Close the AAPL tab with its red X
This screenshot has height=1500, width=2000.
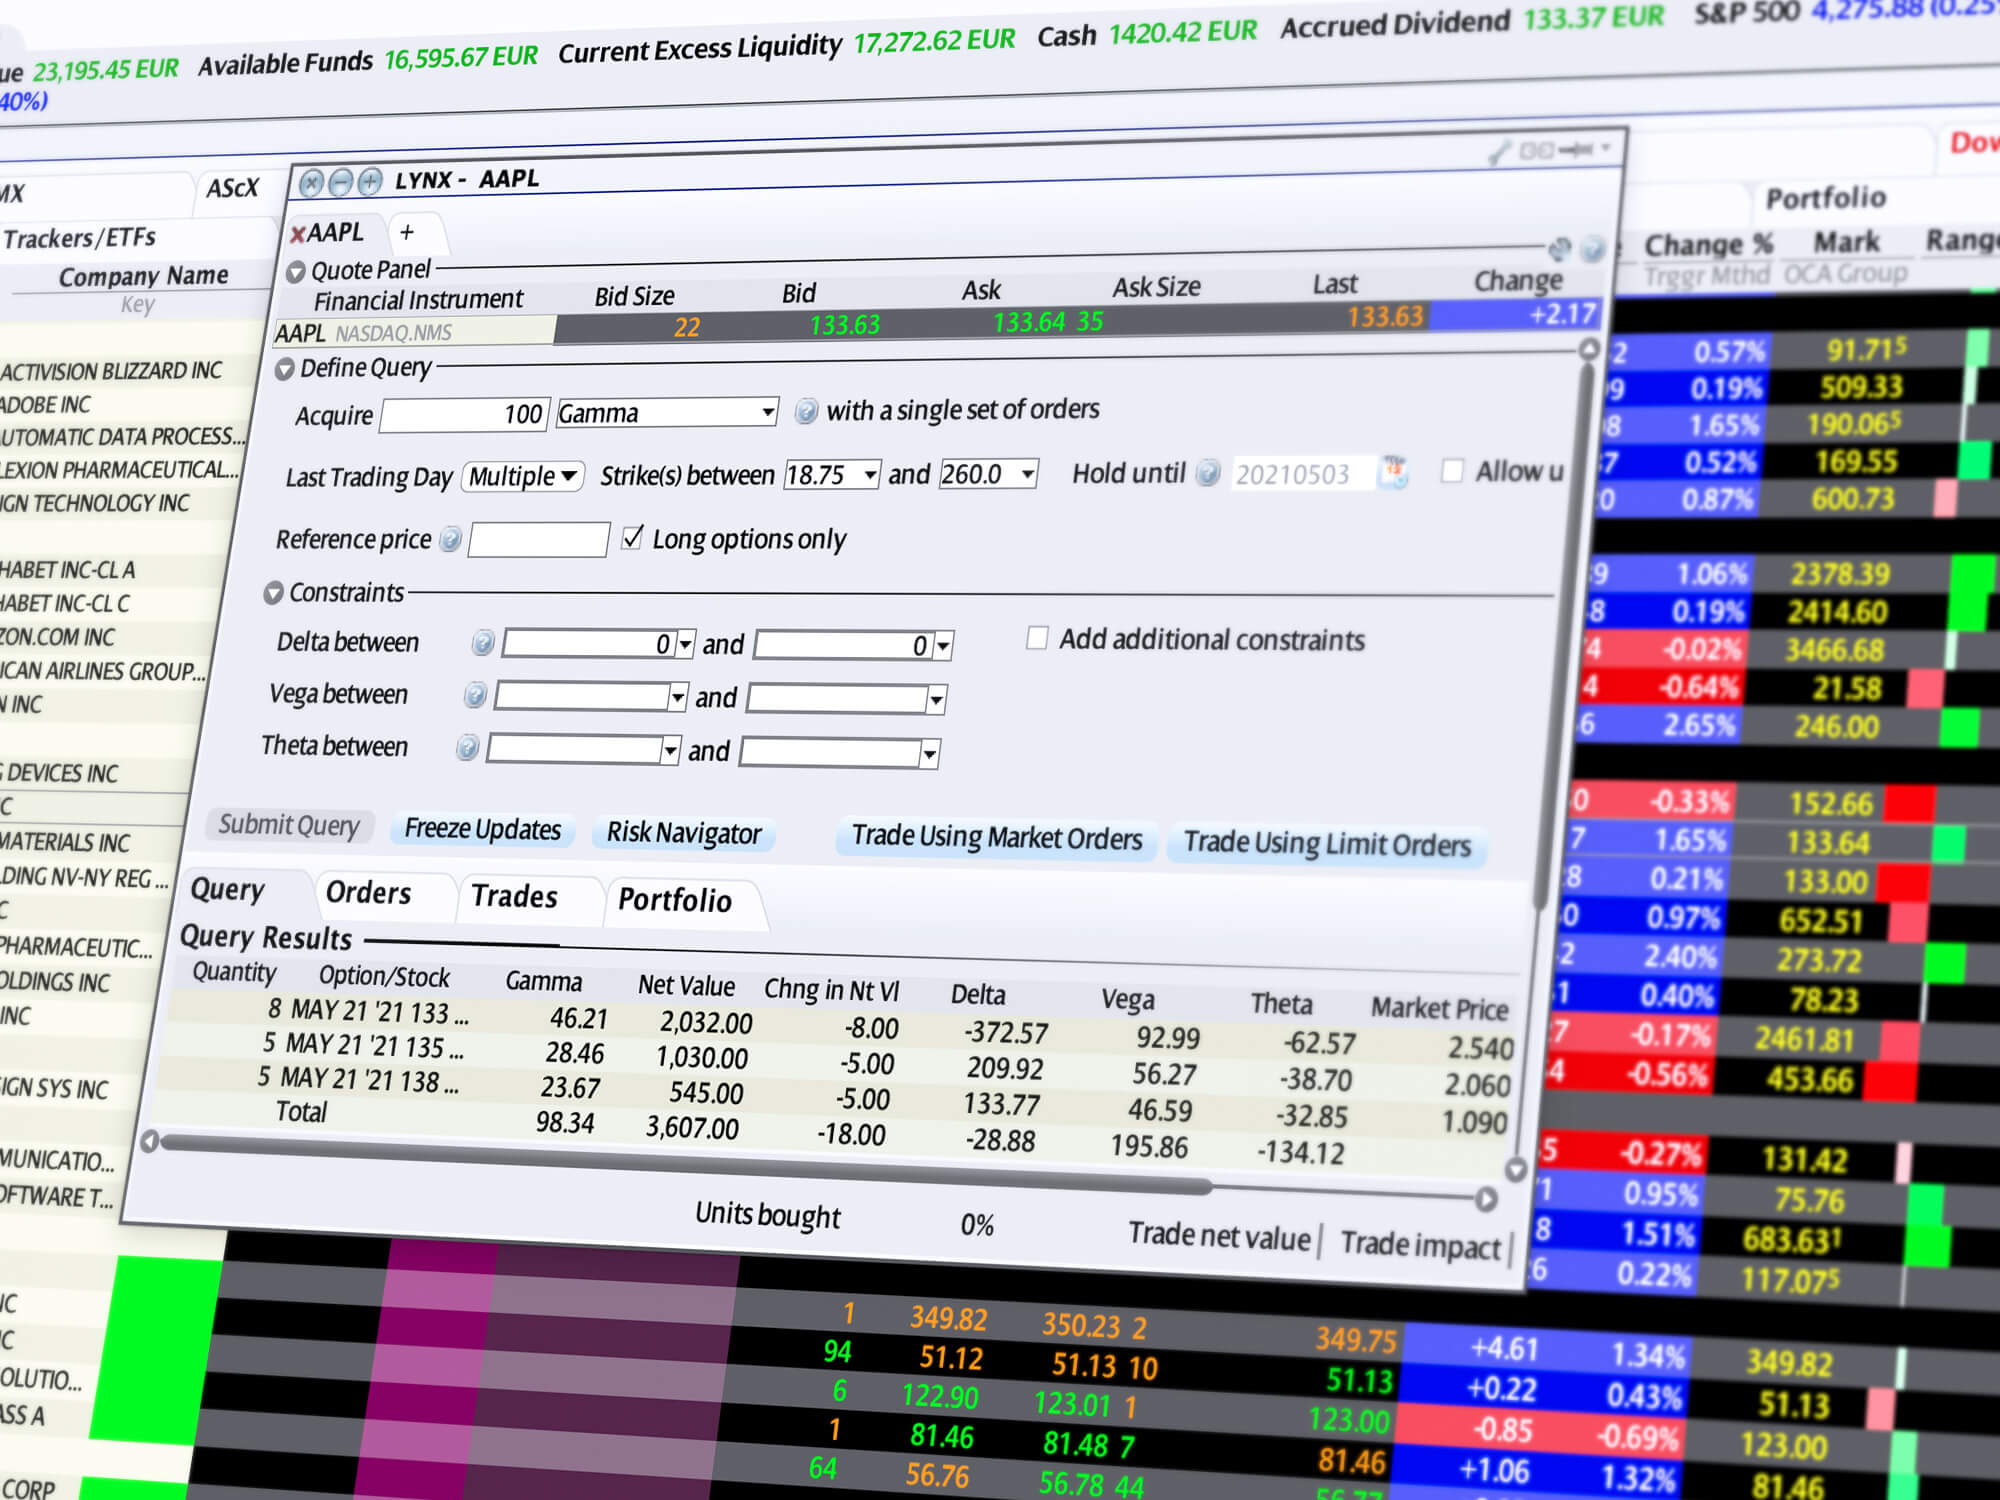pyautogui.click(x=297, y=235)
